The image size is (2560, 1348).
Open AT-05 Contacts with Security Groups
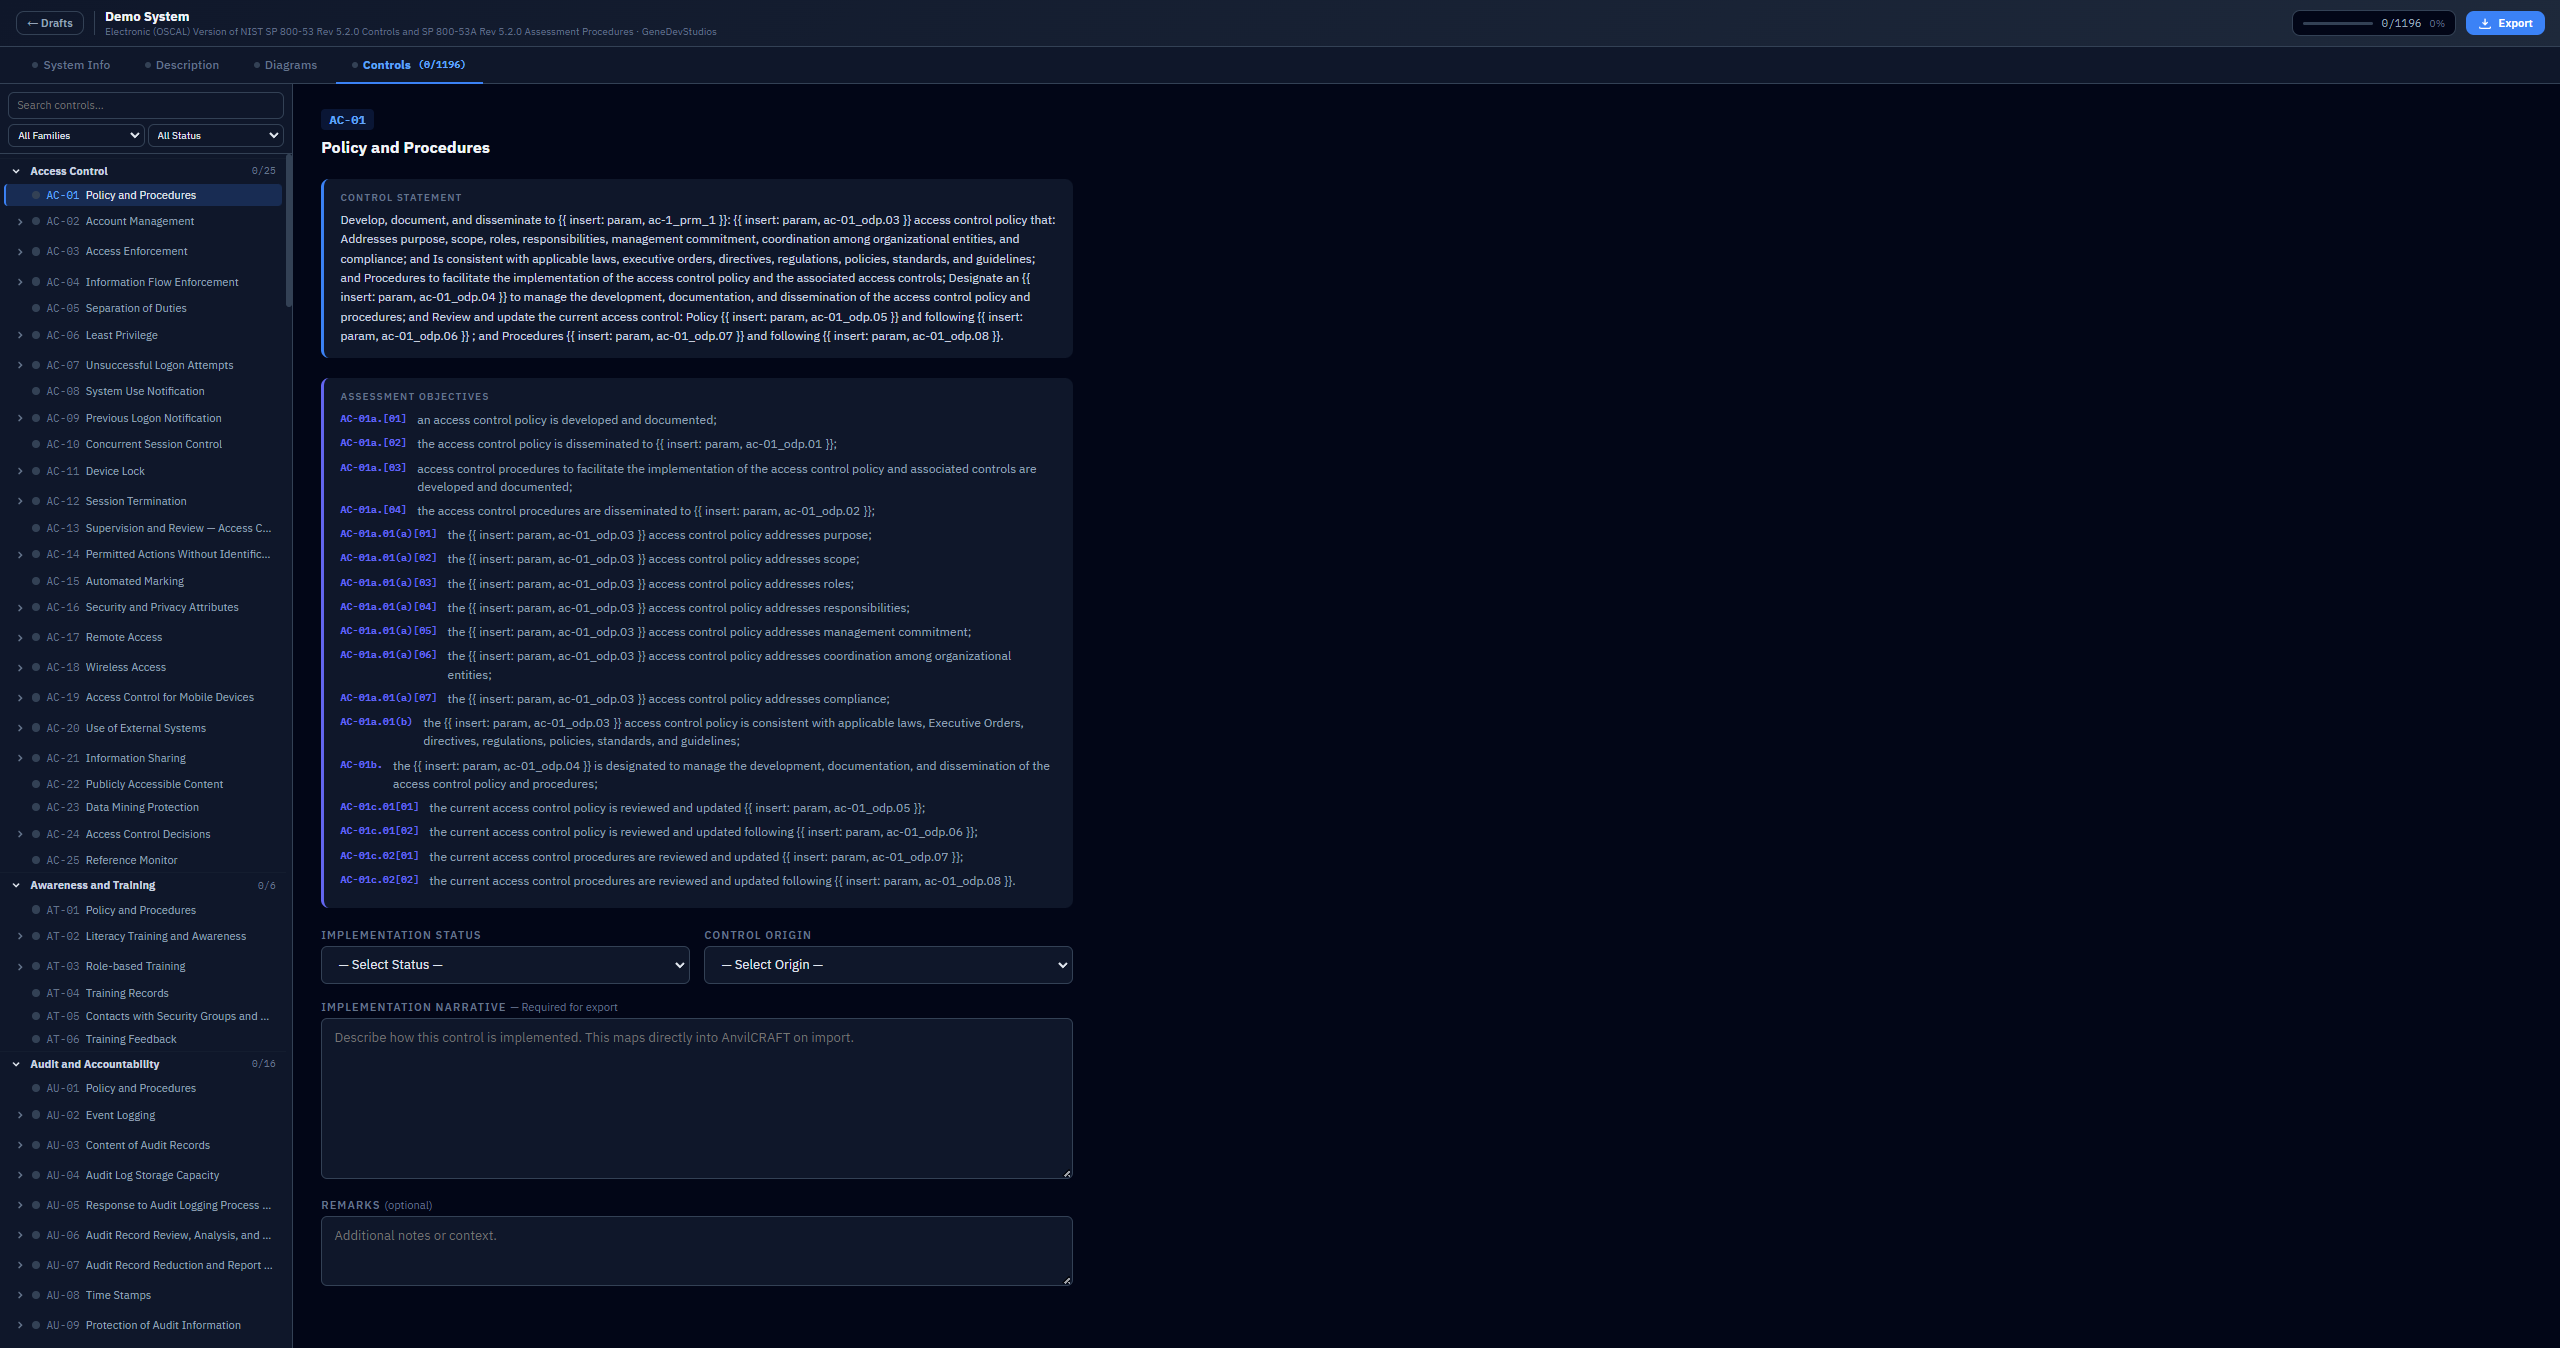tap(144, 1016)
